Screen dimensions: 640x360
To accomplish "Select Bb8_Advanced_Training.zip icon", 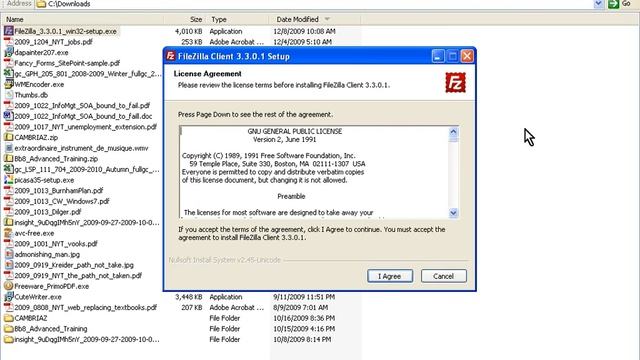I will point(8,158).
